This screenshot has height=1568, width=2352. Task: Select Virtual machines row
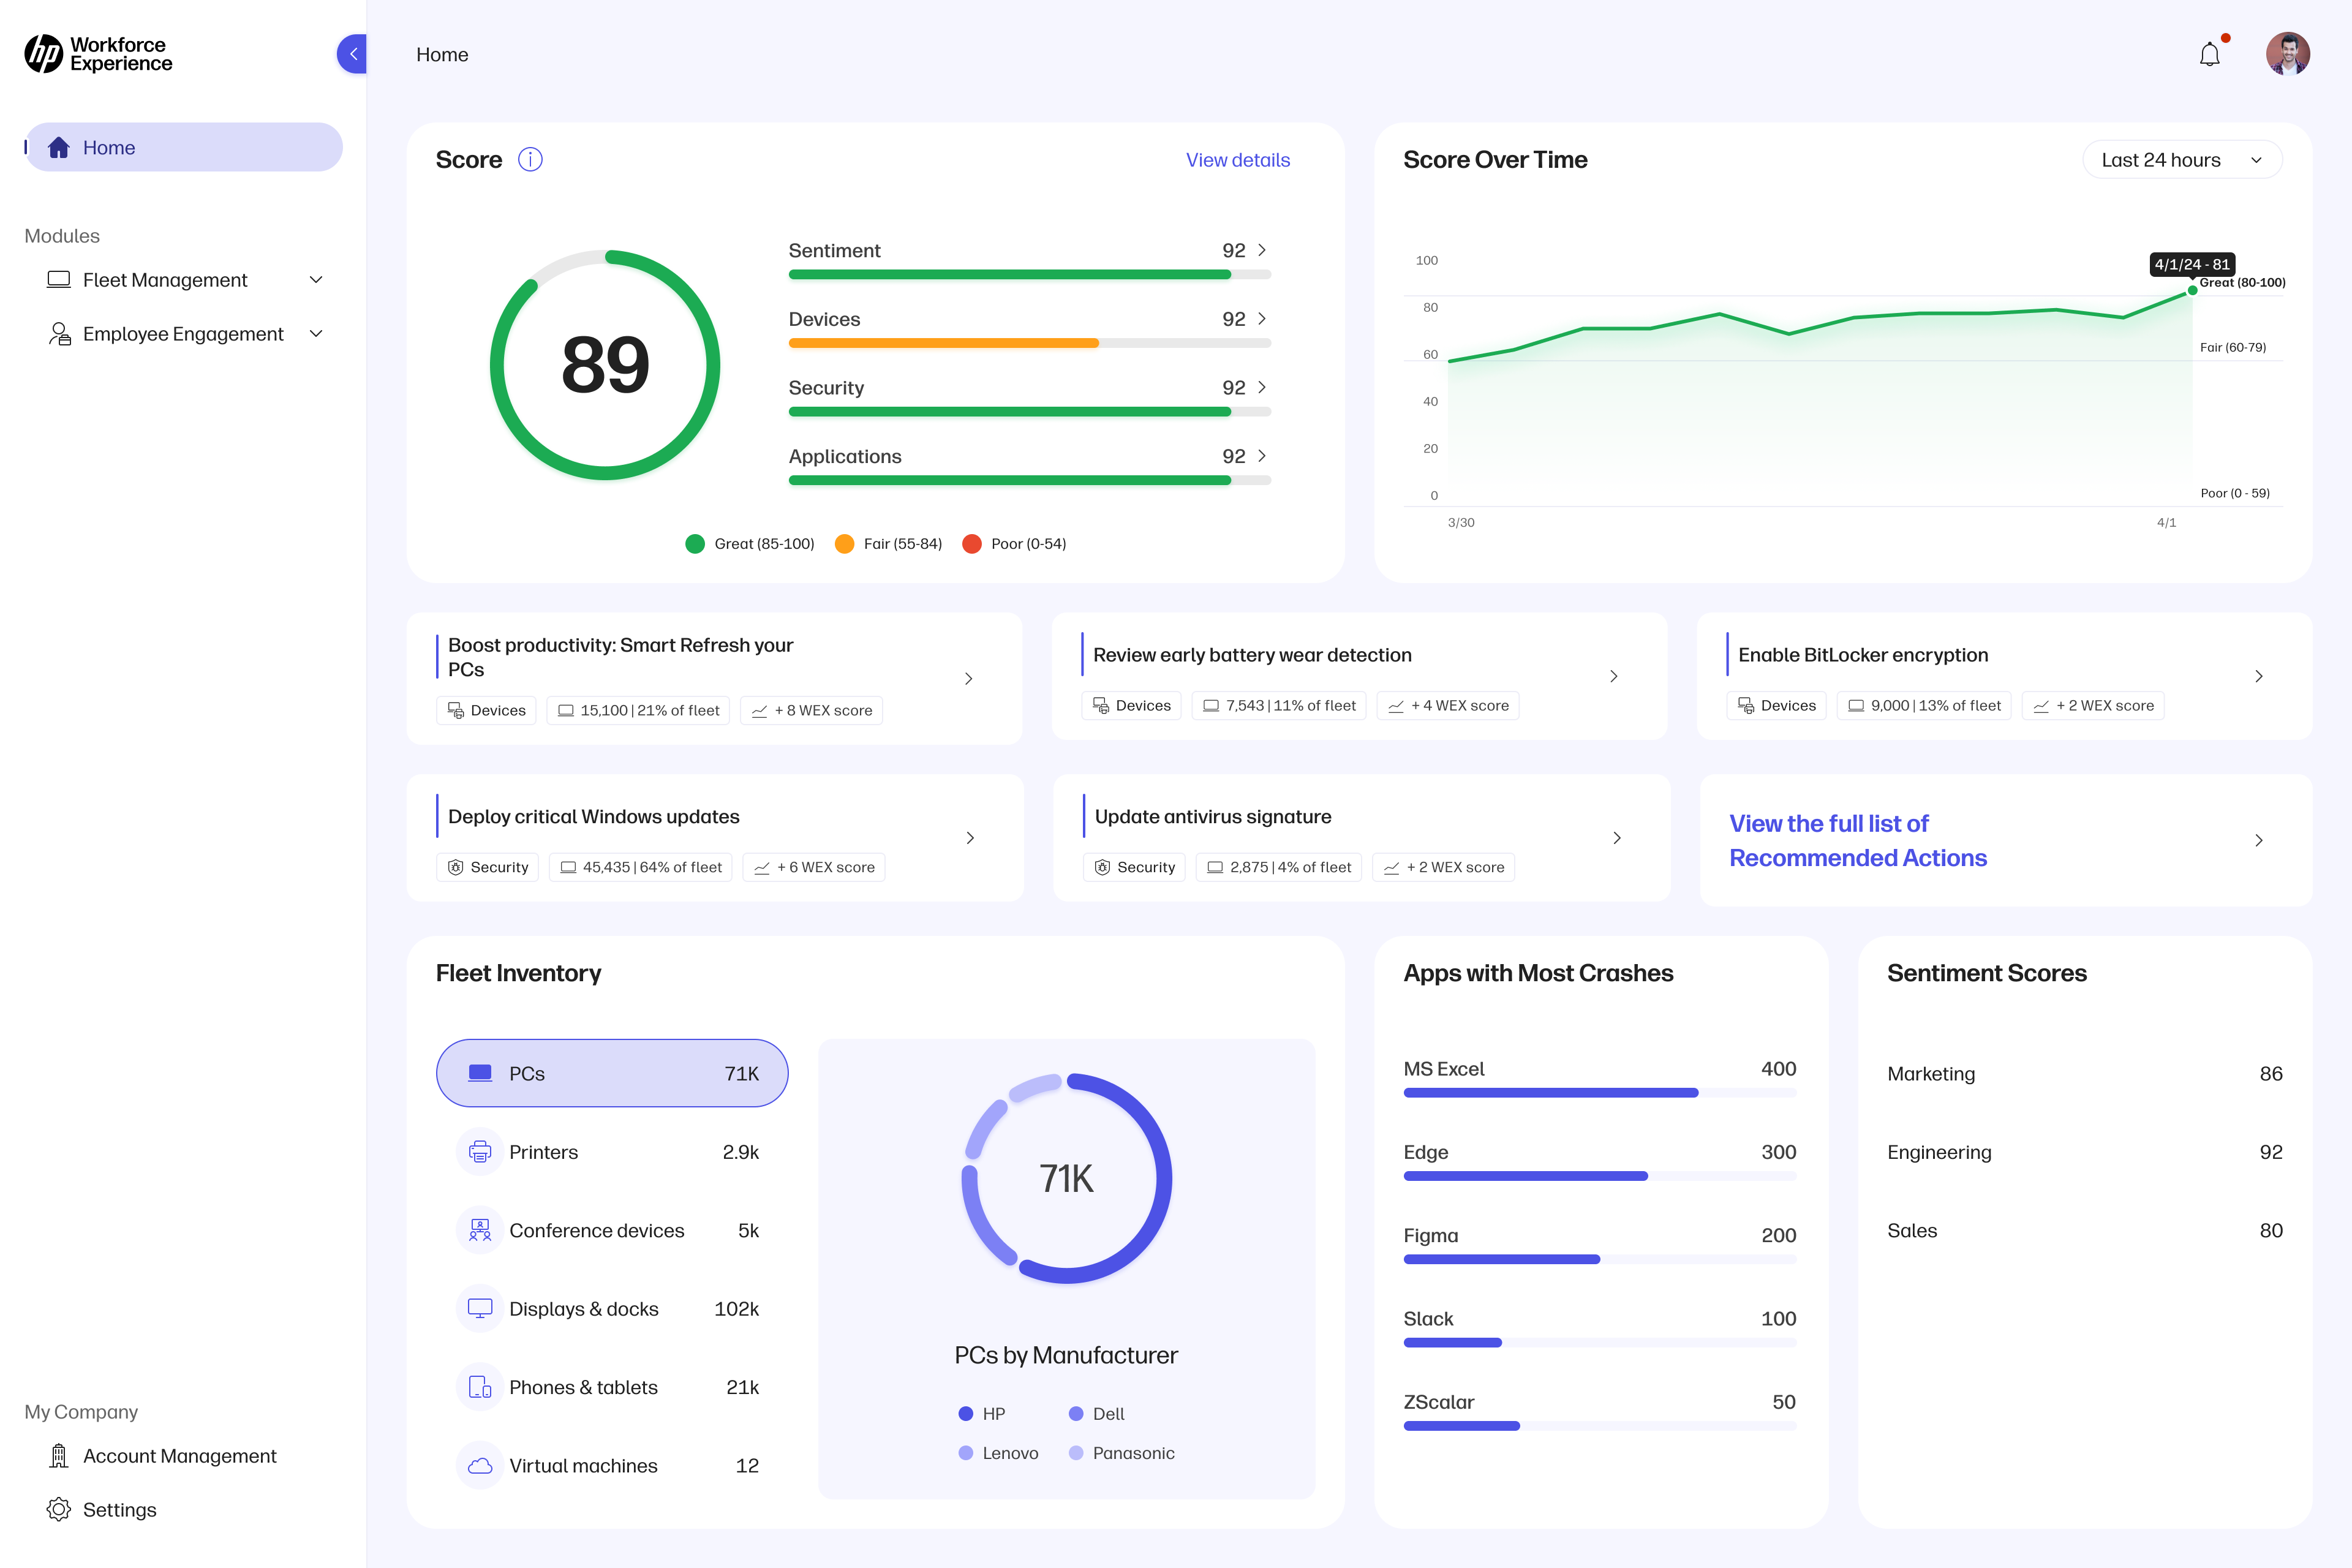pyautogui.click(x=612, y=1465)
